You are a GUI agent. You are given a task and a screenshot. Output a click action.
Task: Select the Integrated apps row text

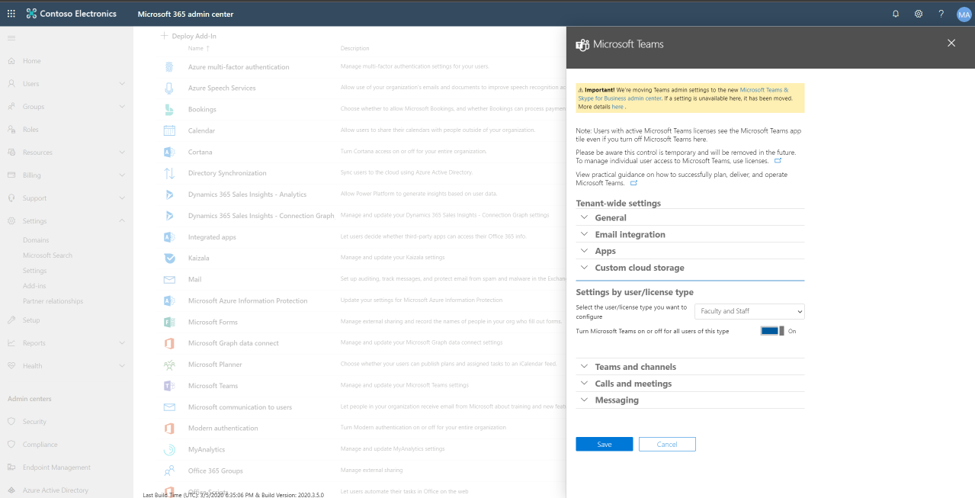point(212,237)
